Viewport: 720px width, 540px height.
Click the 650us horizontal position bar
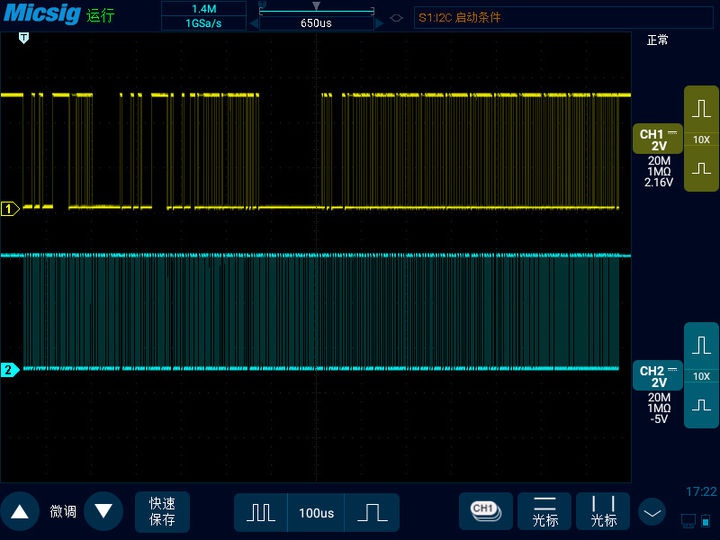coord(316,22)
